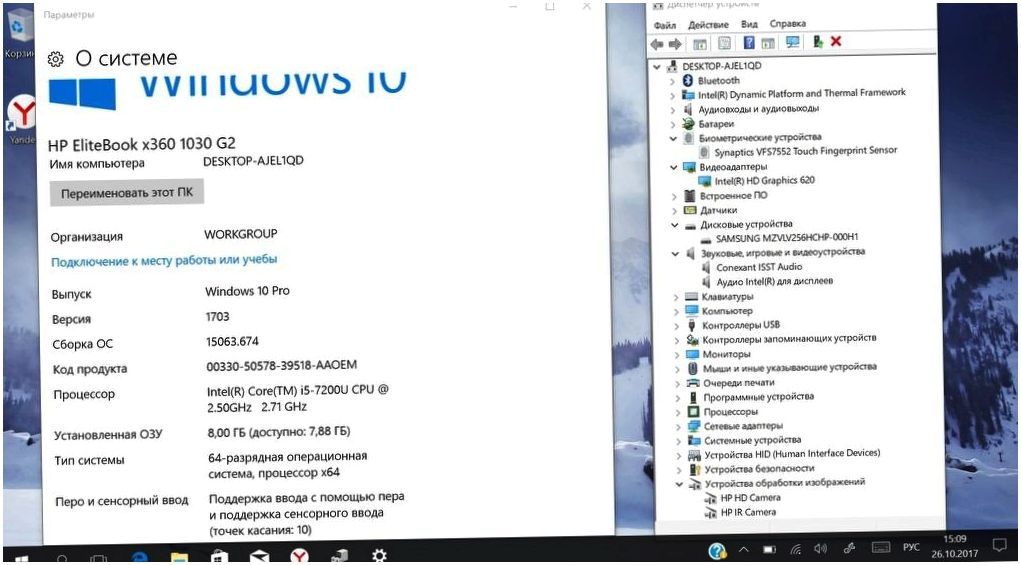
Task: Collapse the Дисковые устройства node
Action: click(x=675, y=225)
